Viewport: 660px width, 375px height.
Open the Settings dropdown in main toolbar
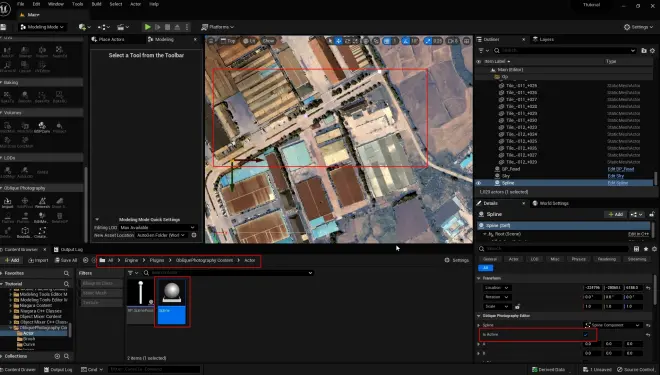(x=639, y=27)
